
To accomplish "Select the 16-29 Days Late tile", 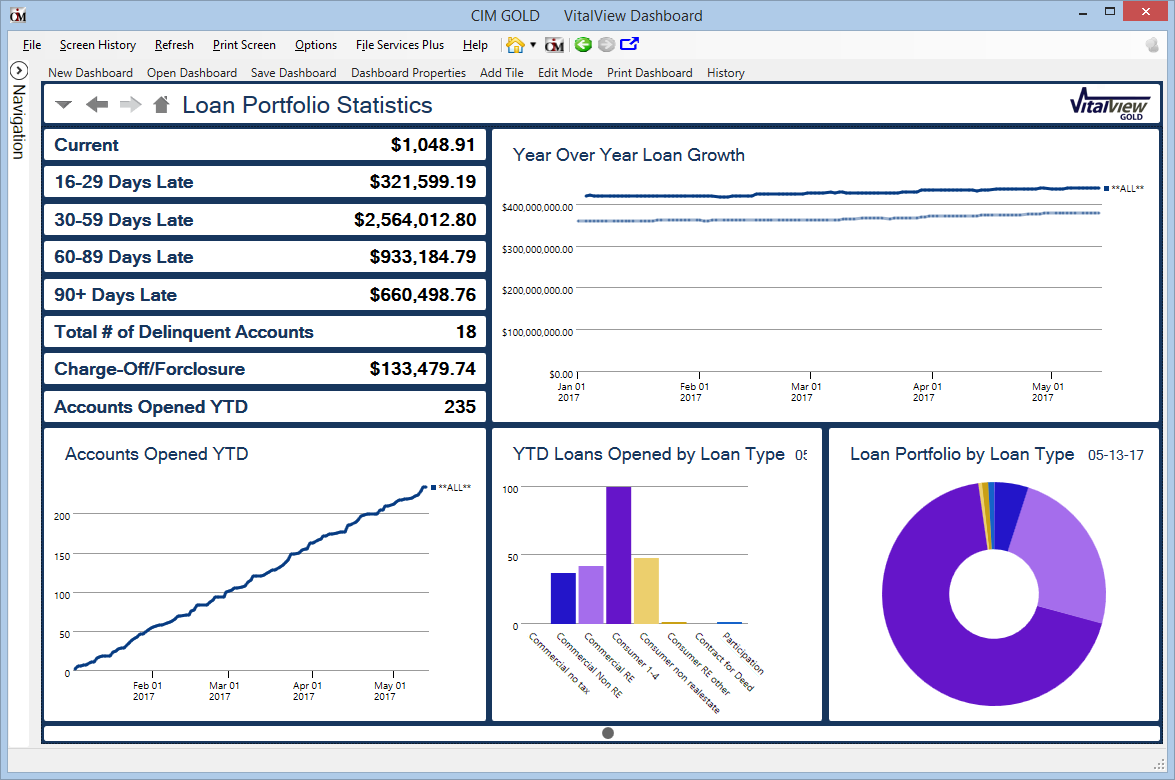I will pos(265,182).
